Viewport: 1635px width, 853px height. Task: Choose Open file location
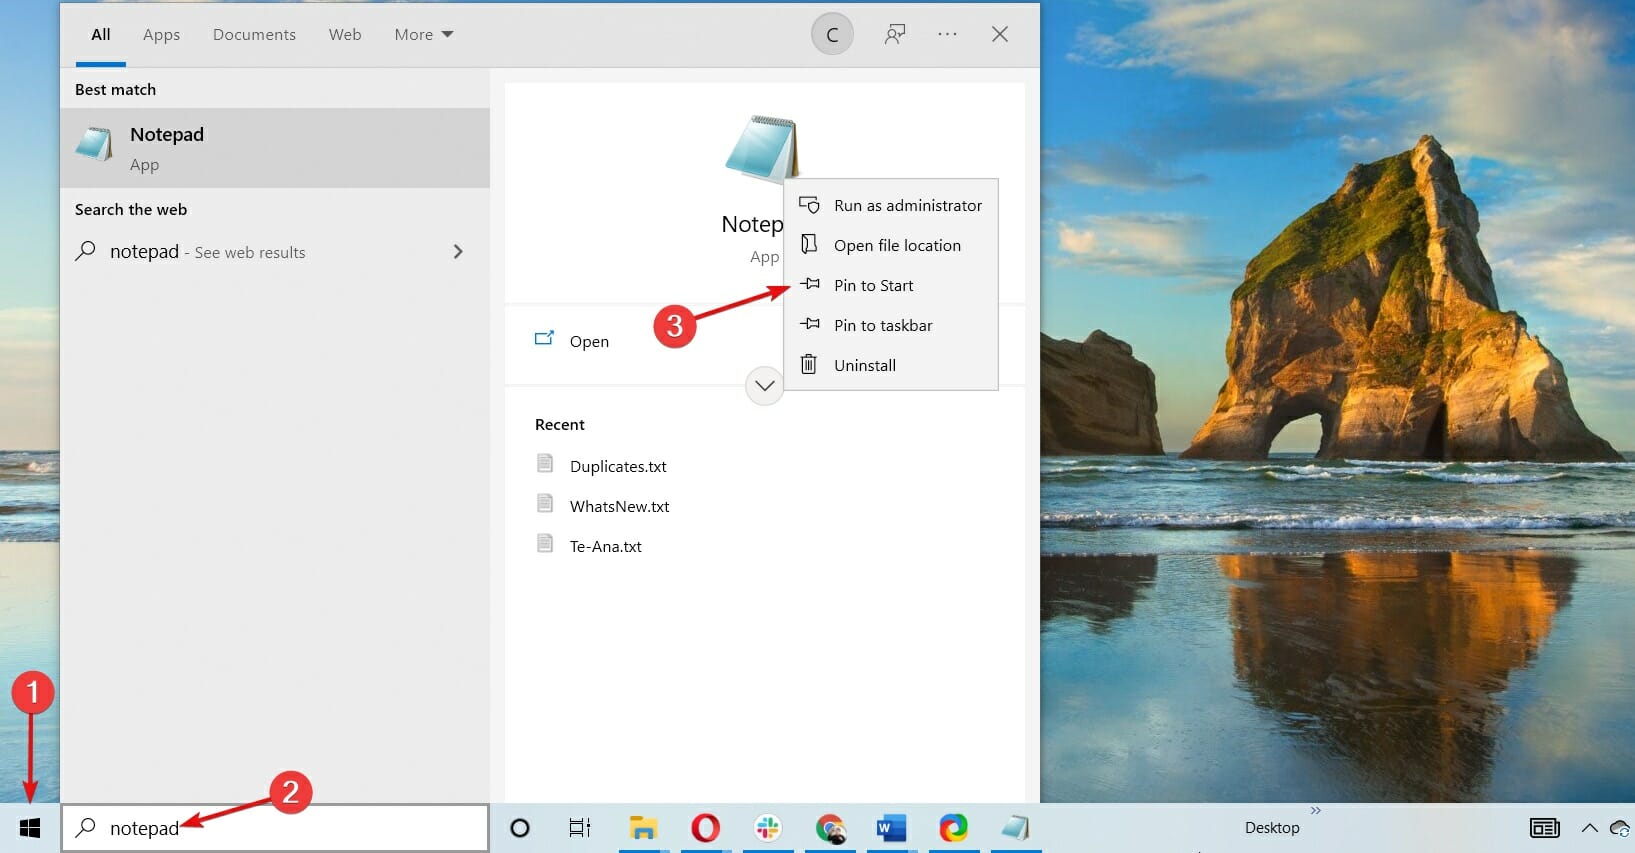click(890, 245)
